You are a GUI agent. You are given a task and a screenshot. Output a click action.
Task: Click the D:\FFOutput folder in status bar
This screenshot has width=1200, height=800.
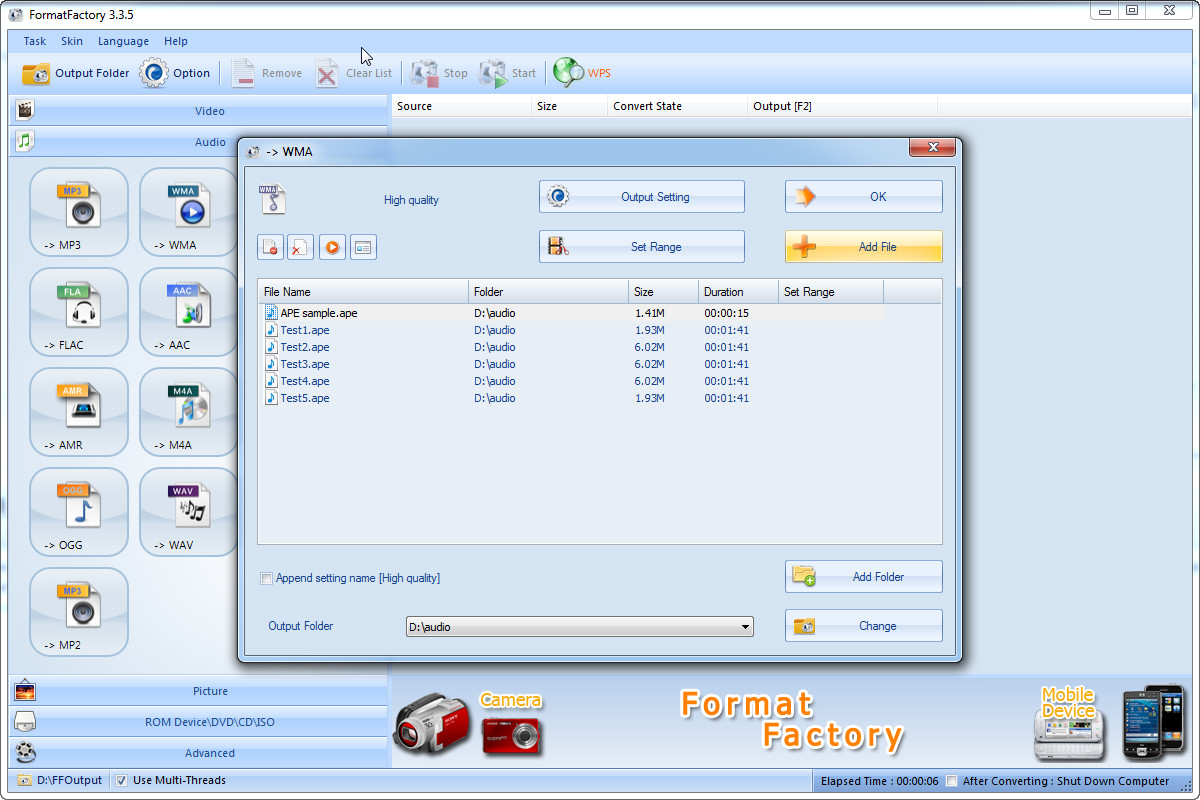58,780
